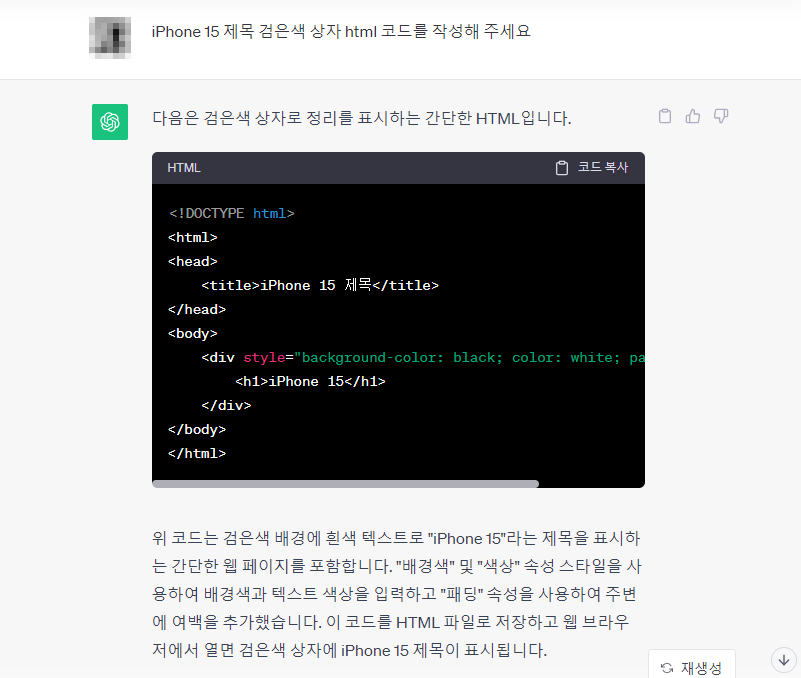Click the user prompt about iPhone 15 html 코드

pos(341,32)
